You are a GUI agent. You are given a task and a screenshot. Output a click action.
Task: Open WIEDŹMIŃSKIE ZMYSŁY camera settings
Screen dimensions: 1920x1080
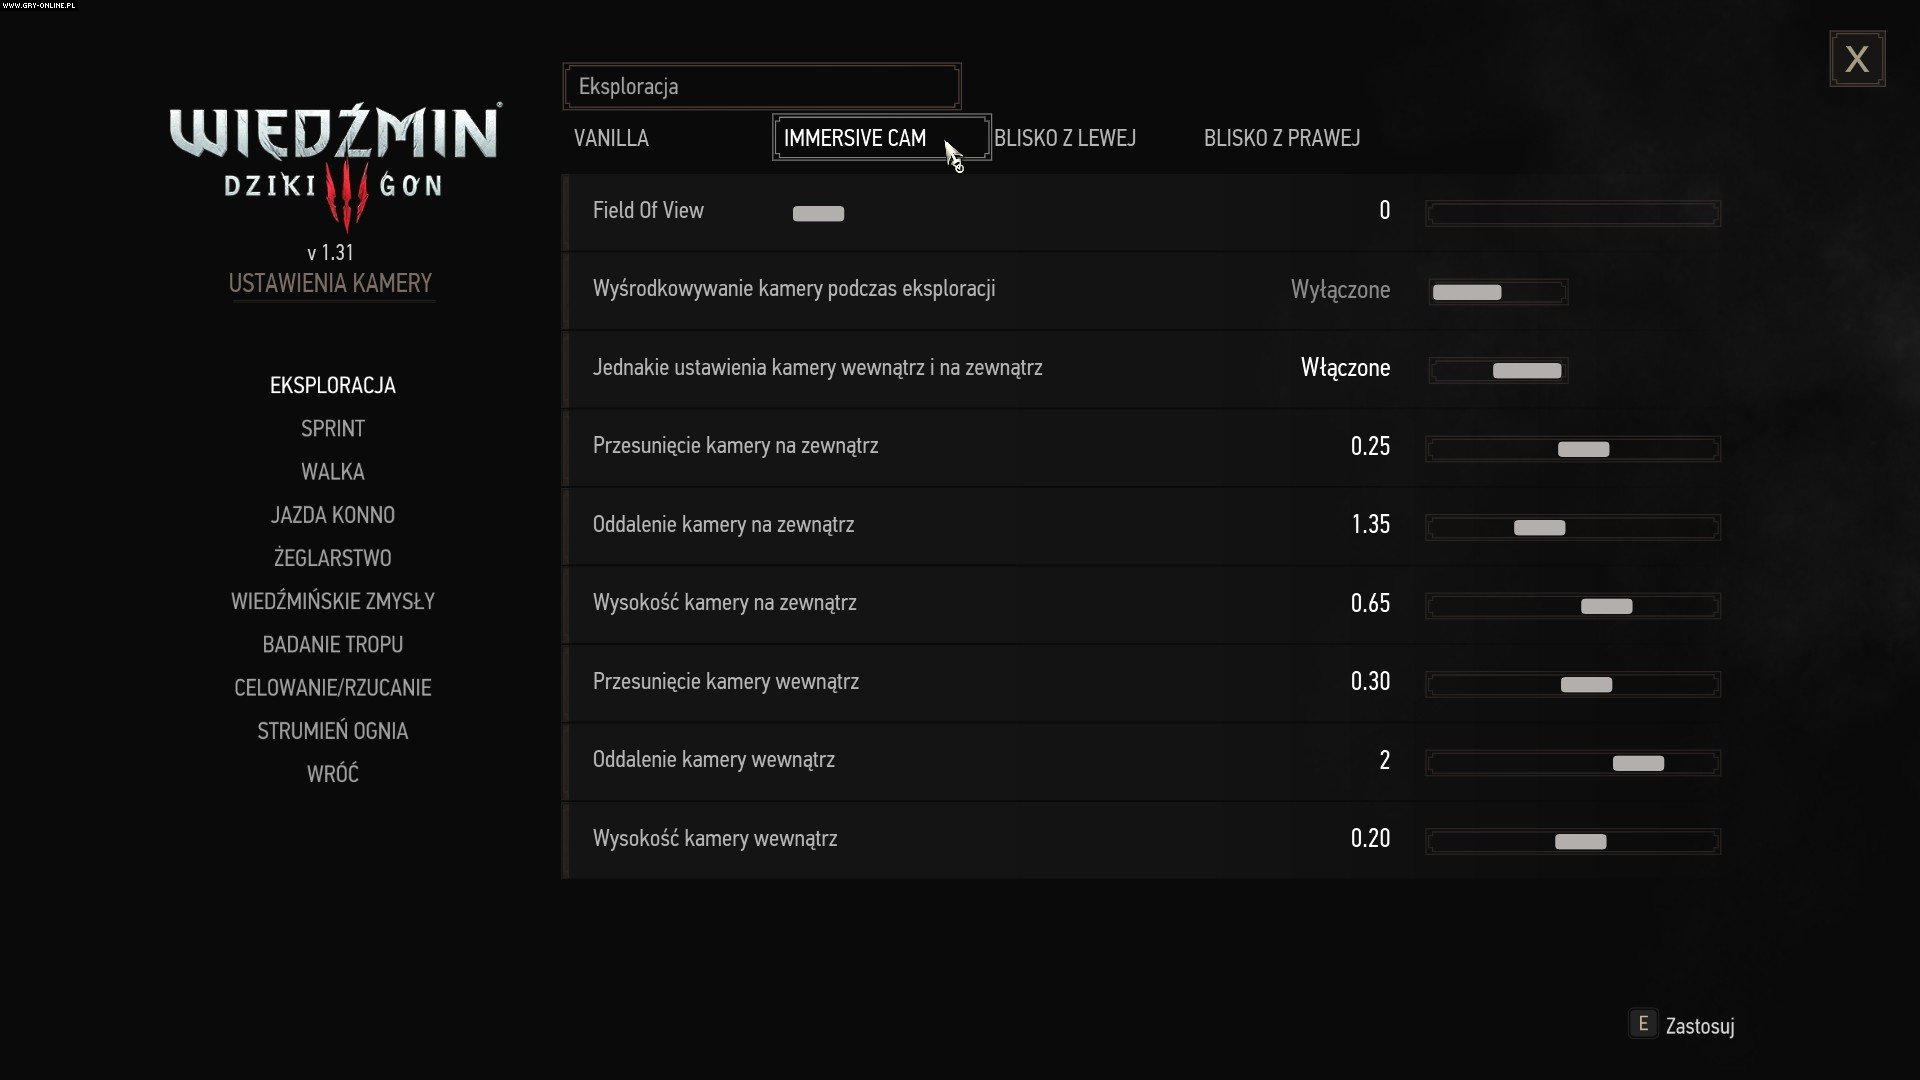pos(332,601)
